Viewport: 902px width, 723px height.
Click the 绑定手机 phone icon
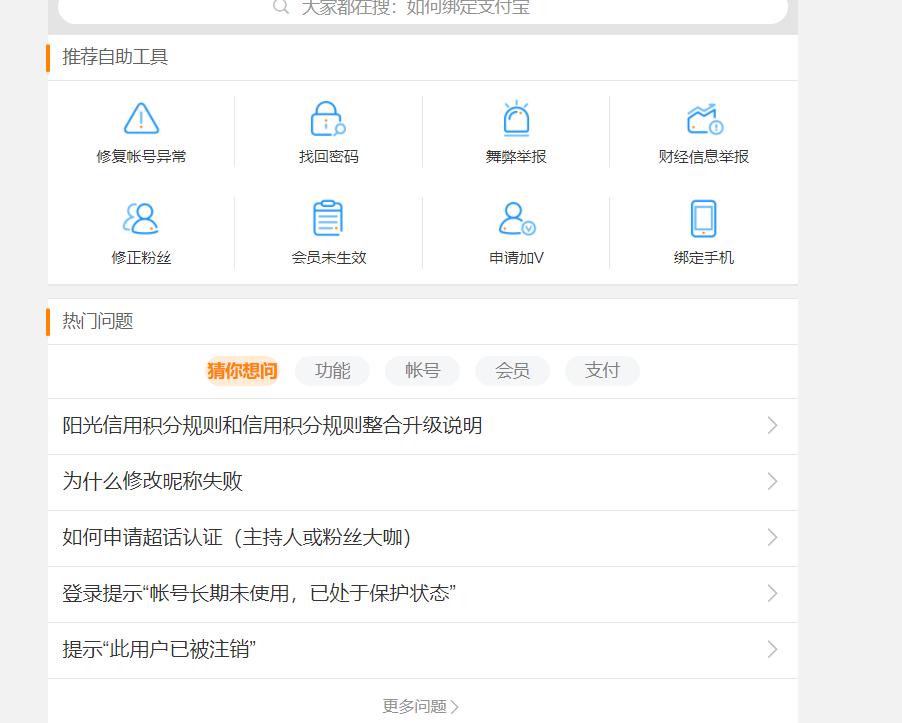point(703,218)
